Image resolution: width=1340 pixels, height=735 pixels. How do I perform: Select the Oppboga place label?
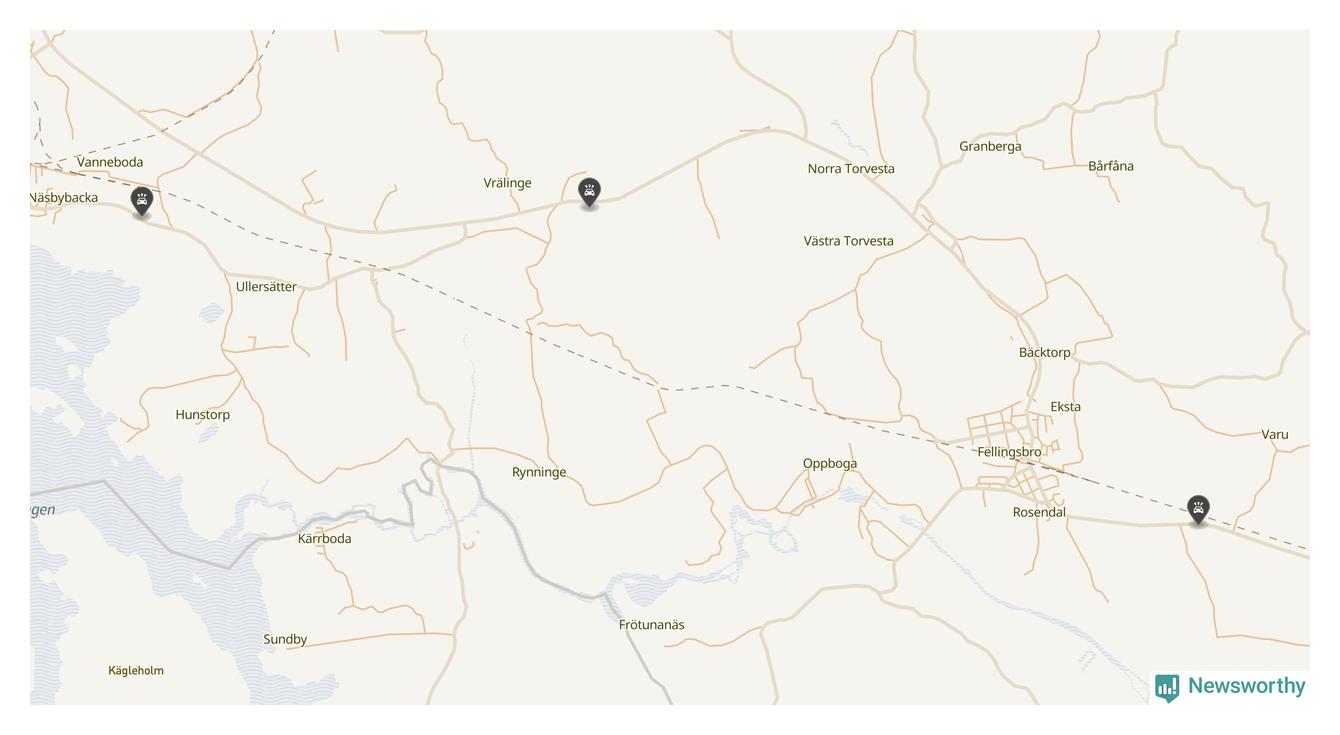(830, 464)
